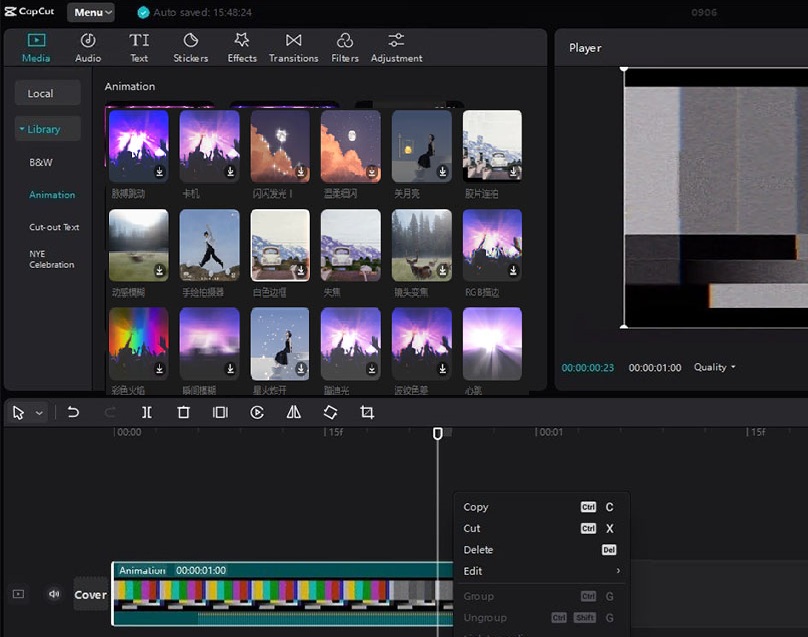The width and height of the screenshot is (808, 637).
Task: Click the timeline playhead marker handle
Action: [437, 433]
